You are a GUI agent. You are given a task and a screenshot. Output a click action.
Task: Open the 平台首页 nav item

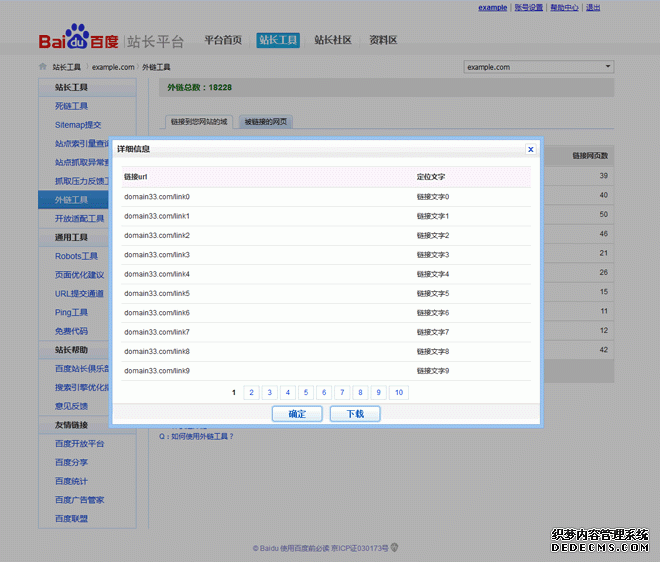coord(223,40)
